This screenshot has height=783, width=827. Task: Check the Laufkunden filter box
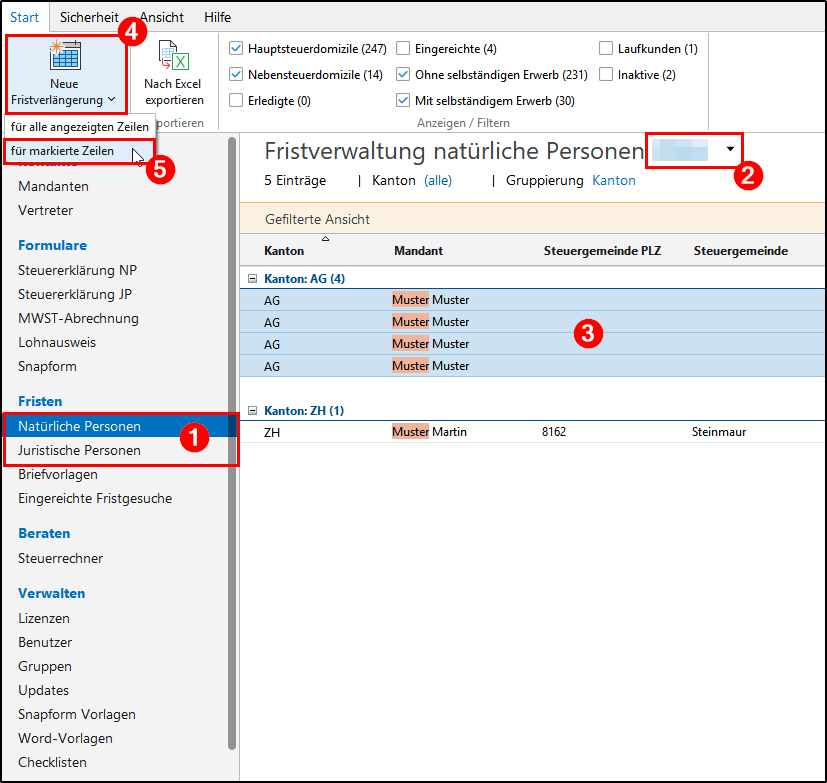pos(606,49)
